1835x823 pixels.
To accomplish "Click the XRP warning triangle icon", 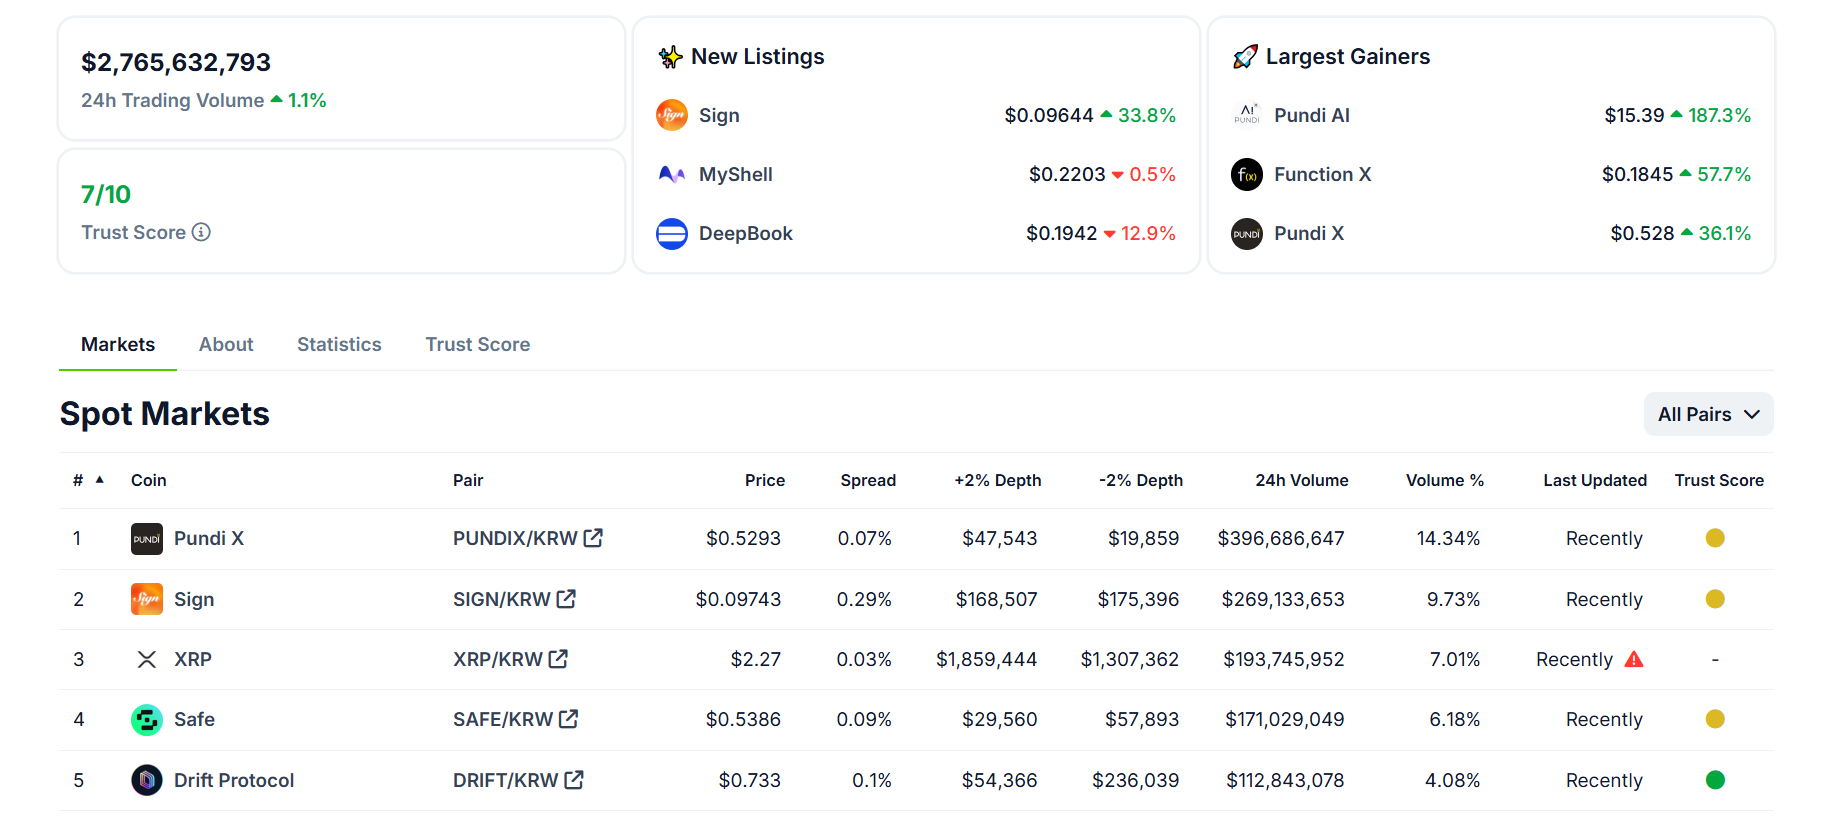I will [1634, 659].
